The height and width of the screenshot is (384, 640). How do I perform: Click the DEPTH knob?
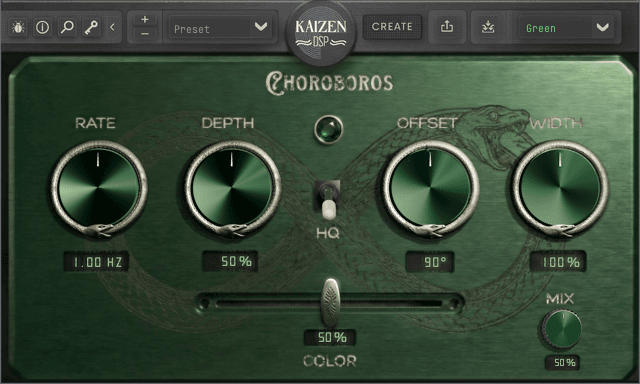coord(232,188)
